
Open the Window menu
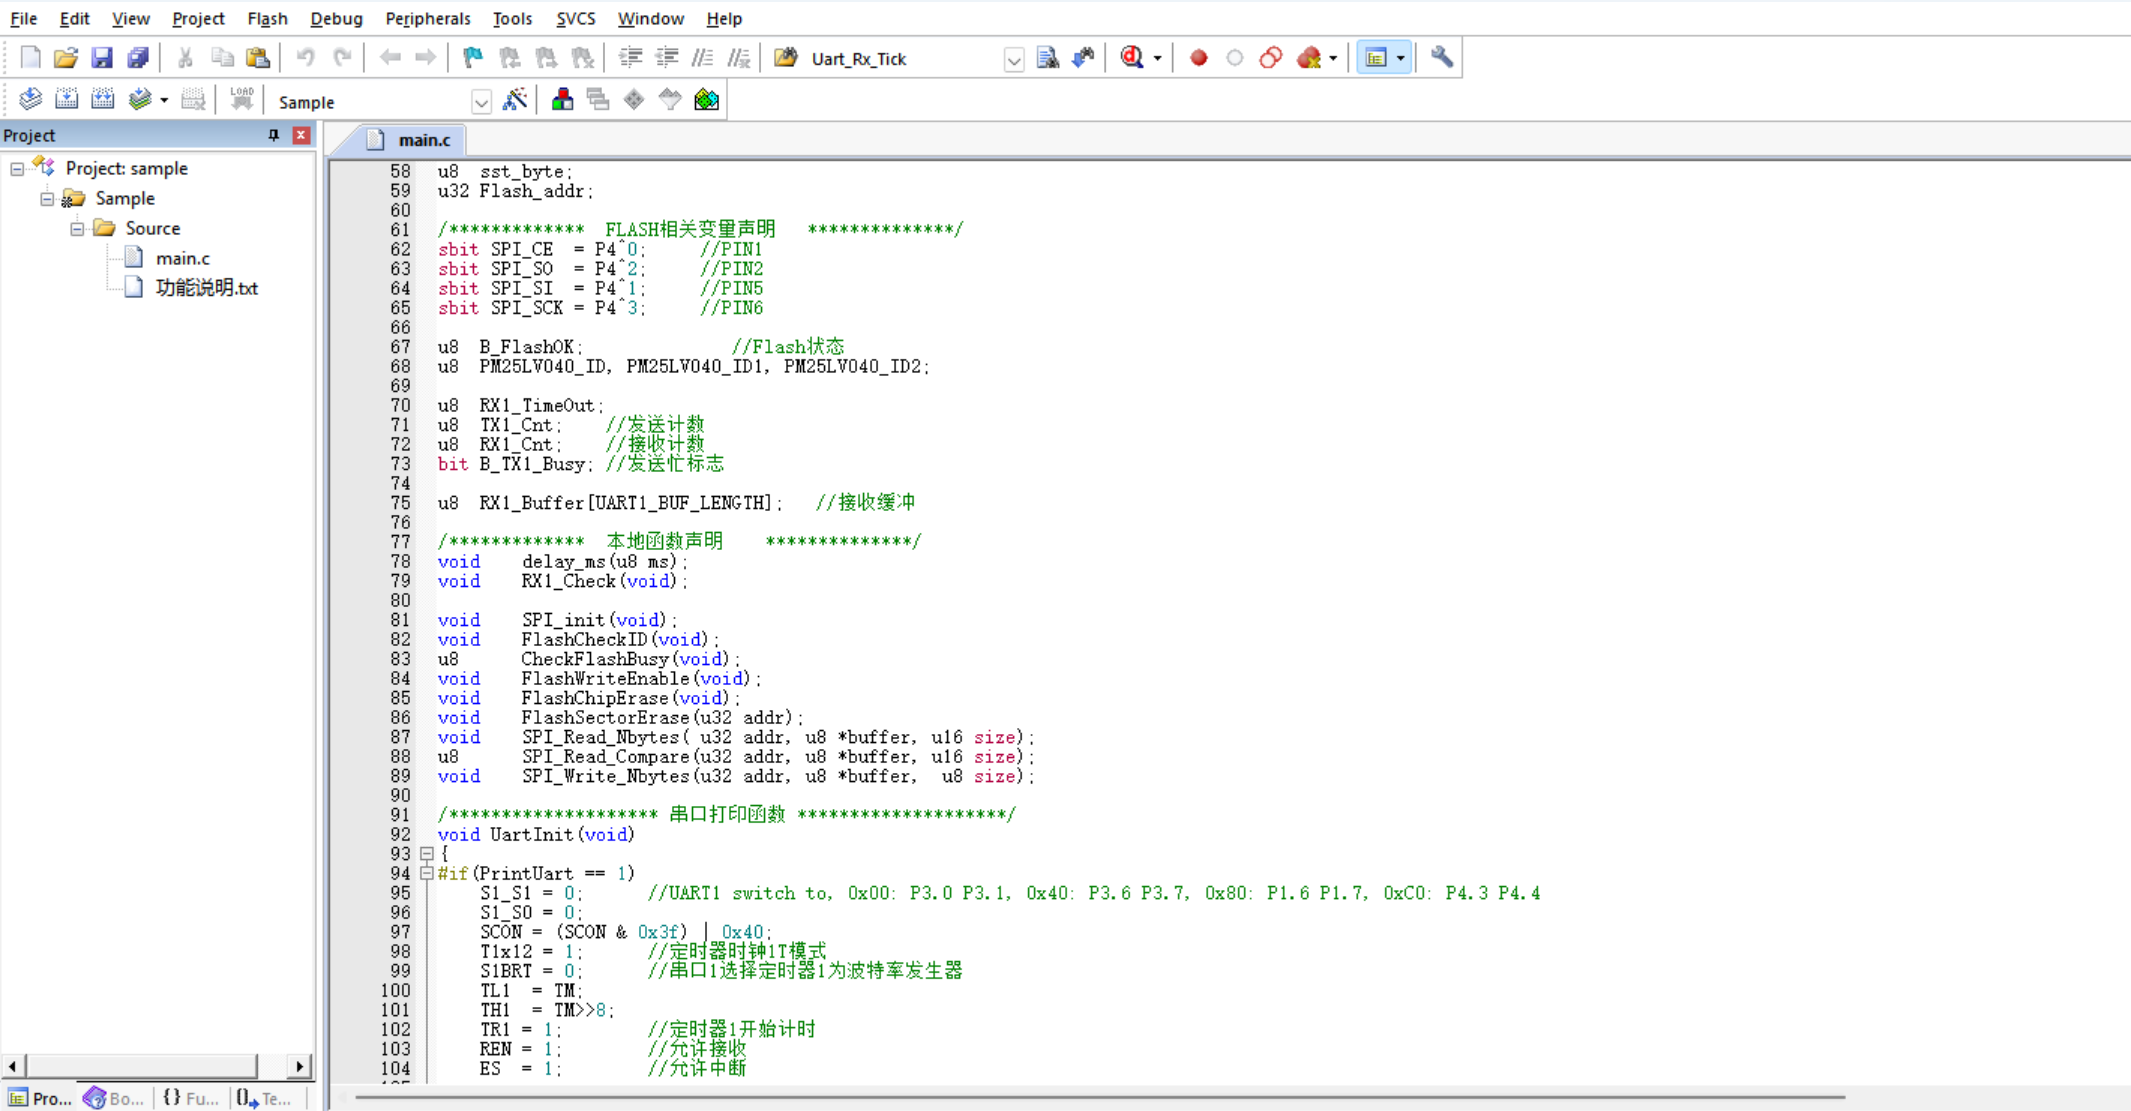pos(650,18)
